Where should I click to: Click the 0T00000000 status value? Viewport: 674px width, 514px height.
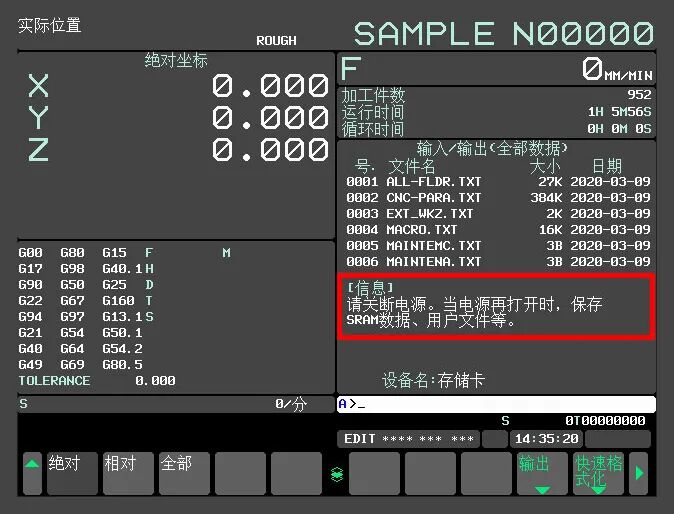click(x=605, y=421)
